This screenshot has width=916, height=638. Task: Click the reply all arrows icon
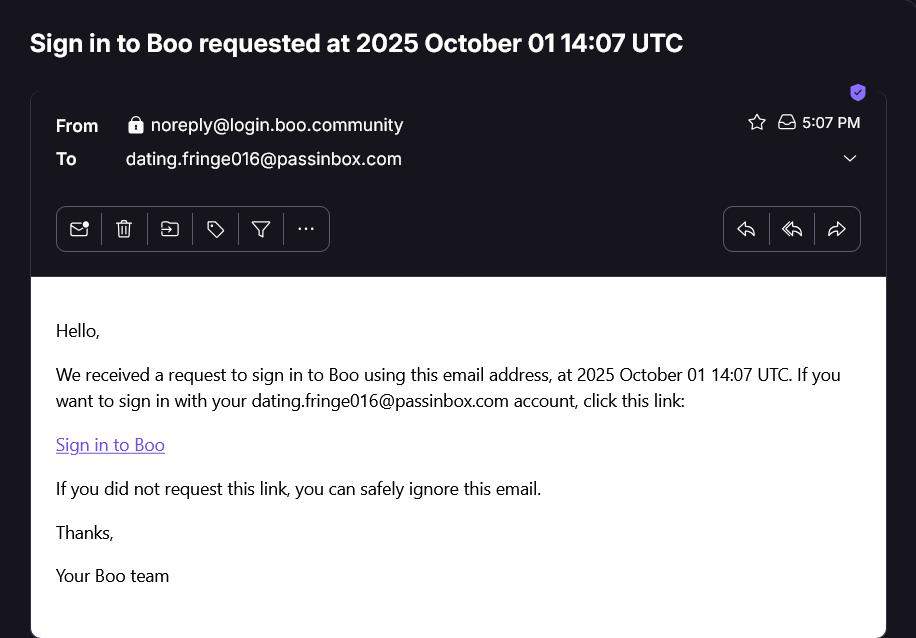(792, 229)
